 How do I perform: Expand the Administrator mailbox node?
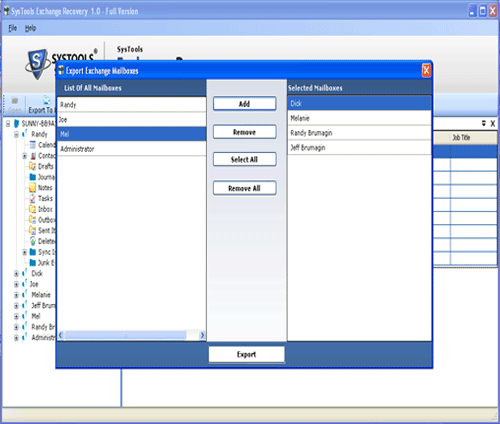(16, 338)
